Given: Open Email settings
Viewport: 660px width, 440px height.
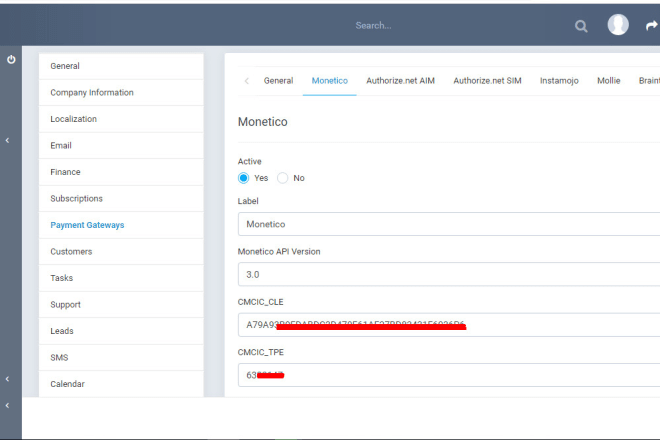Looking at the screenshot, I should [121, 146].
